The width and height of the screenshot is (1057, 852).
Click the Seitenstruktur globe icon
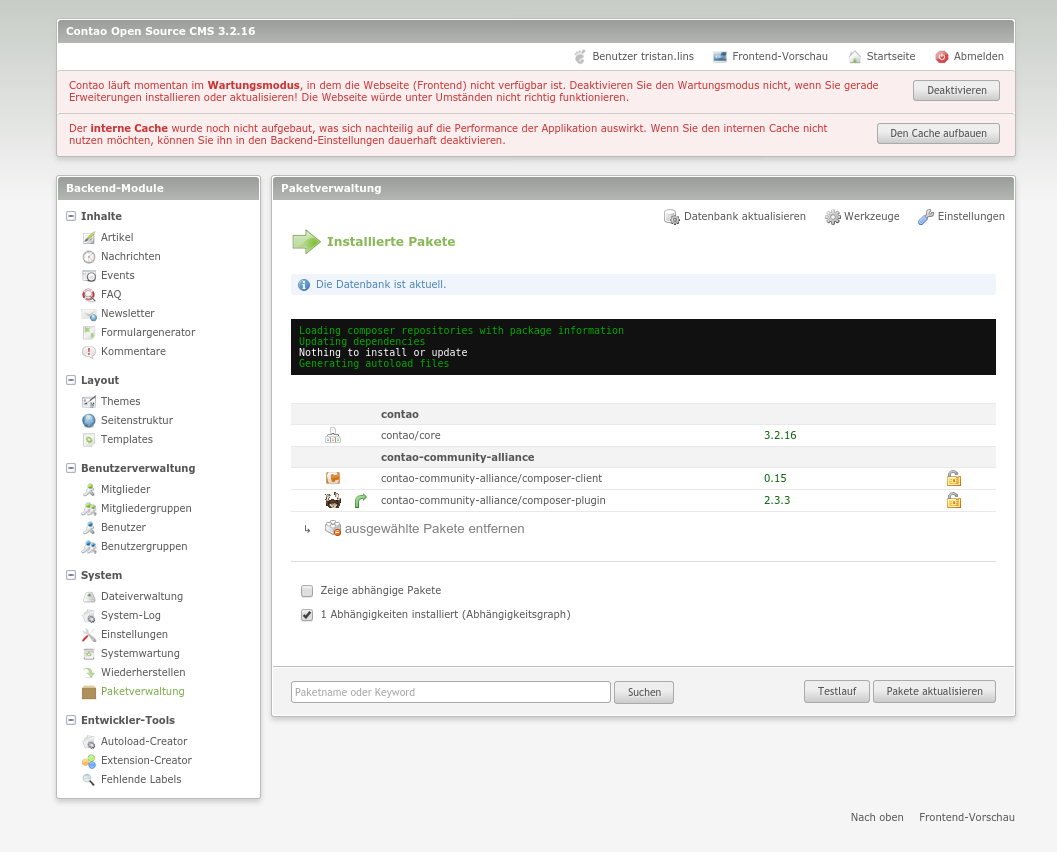[x=88, y=421]
